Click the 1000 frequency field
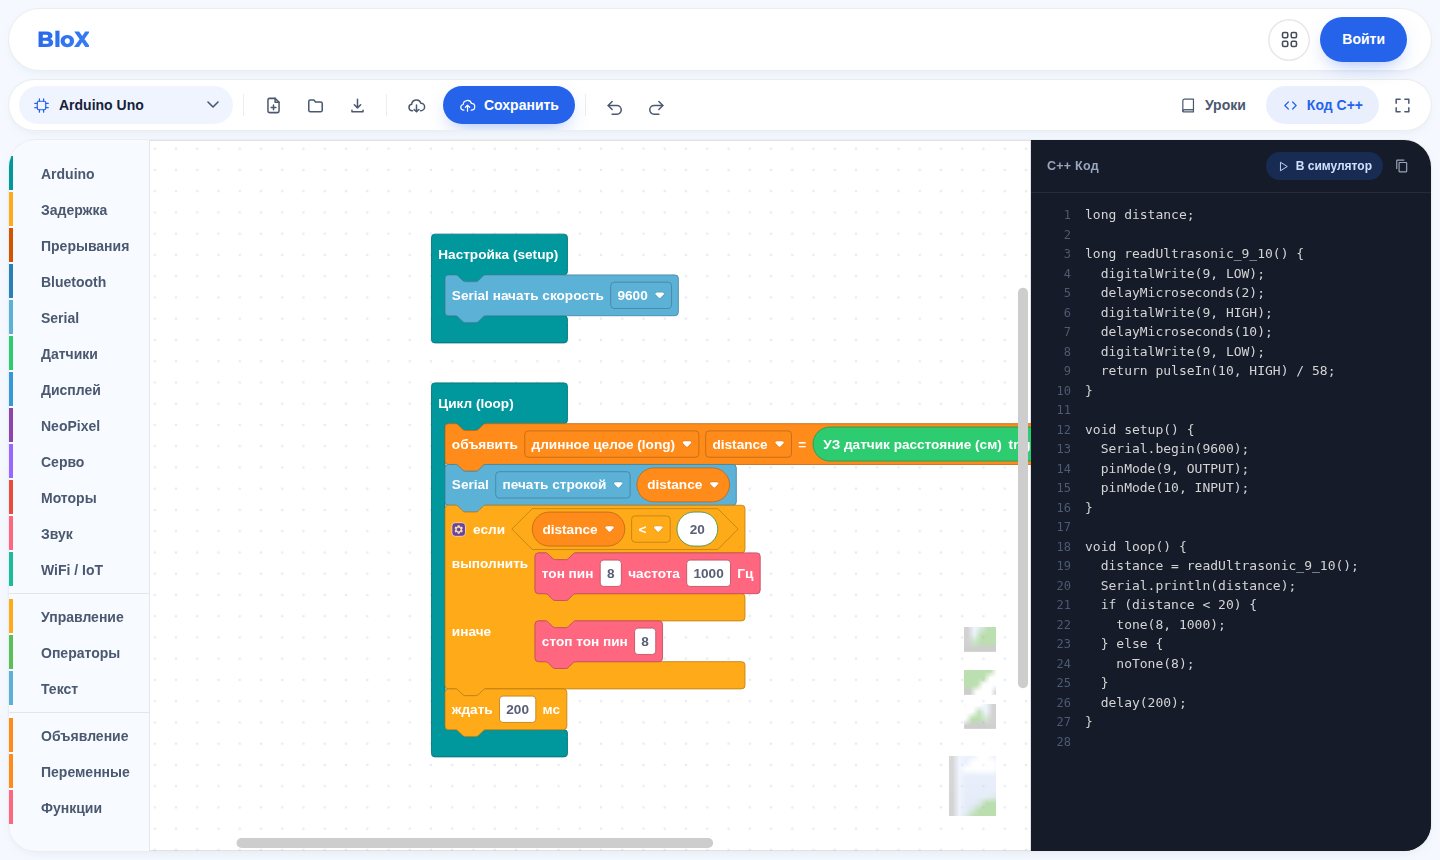The width and height of the screenshot is (1440, 860). point(708,573)
